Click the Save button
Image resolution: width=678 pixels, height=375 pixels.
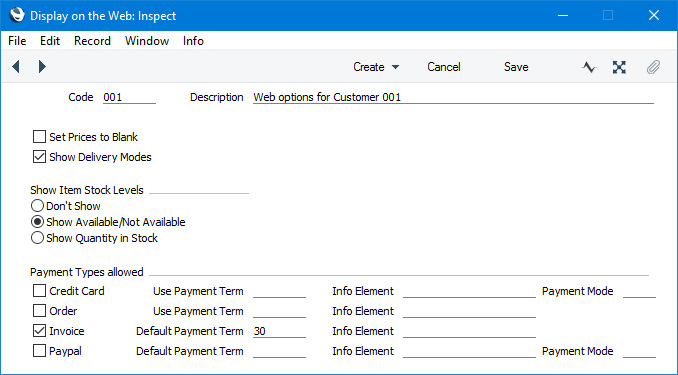point(516,67)
